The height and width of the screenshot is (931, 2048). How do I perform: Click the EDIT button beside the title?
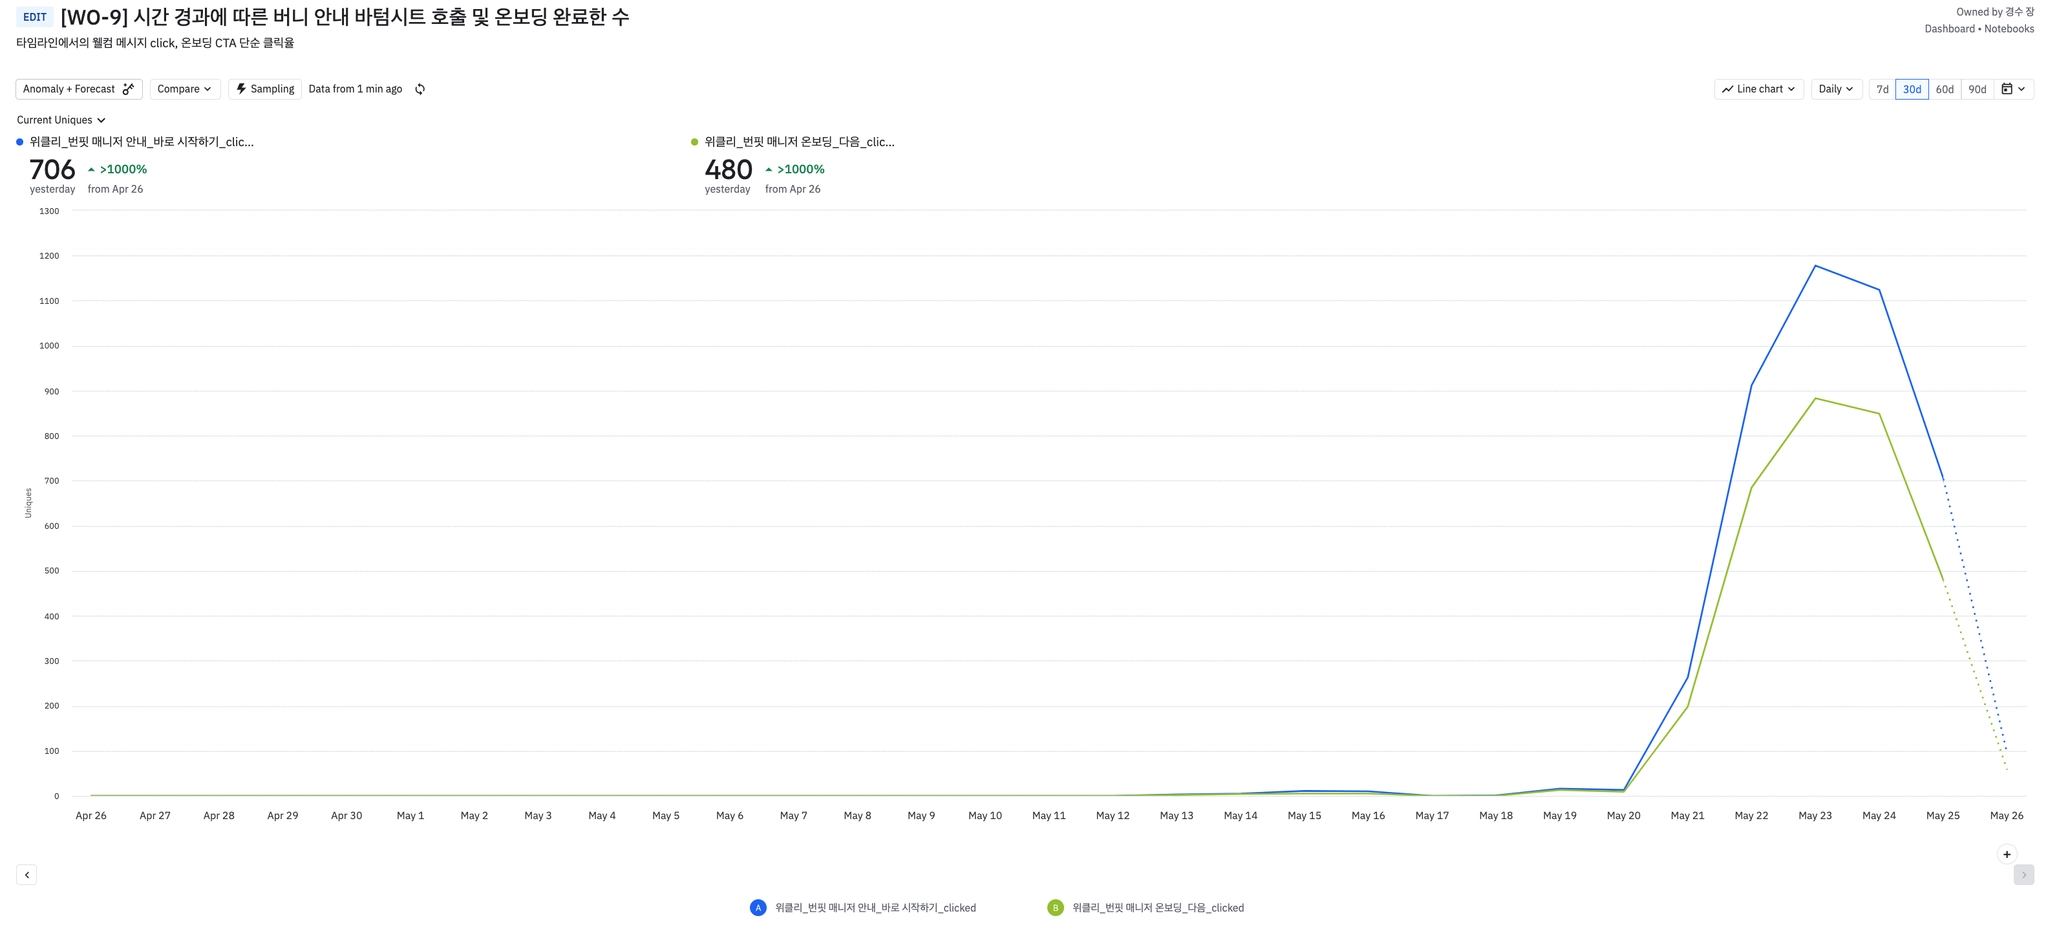click(x=35, y=17)
